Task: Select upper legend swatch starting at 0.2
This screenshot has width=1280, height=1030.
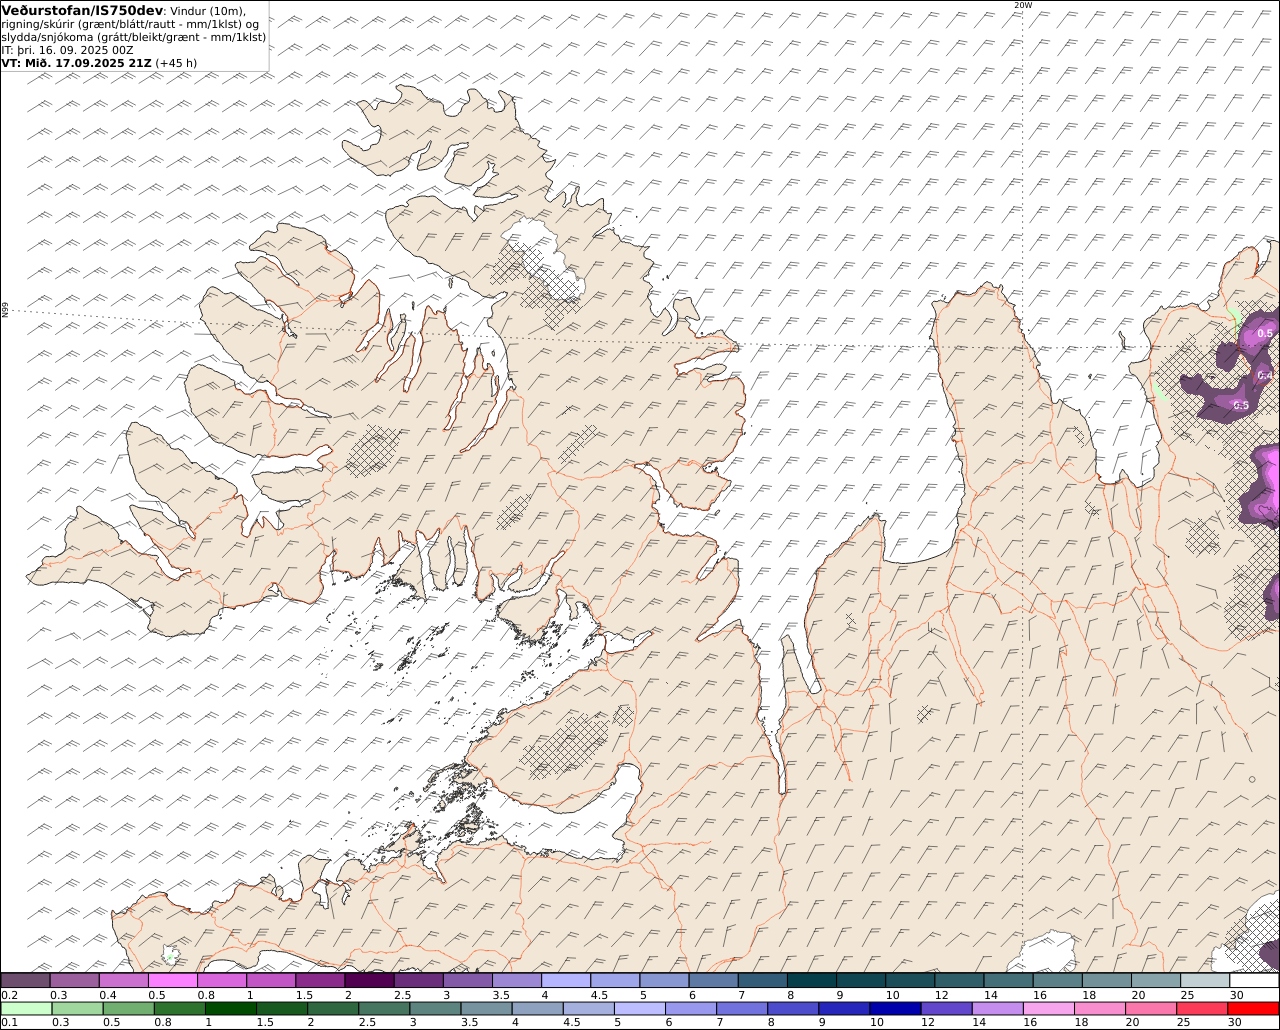Action: click(x=25, y=980)
